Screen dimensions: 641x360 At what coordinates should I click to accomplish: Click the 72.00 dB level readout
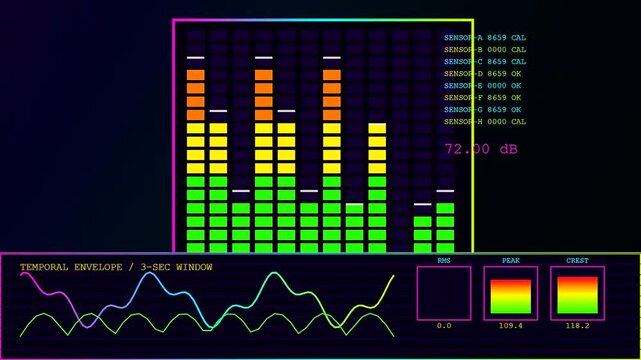[x=481, y=149]
